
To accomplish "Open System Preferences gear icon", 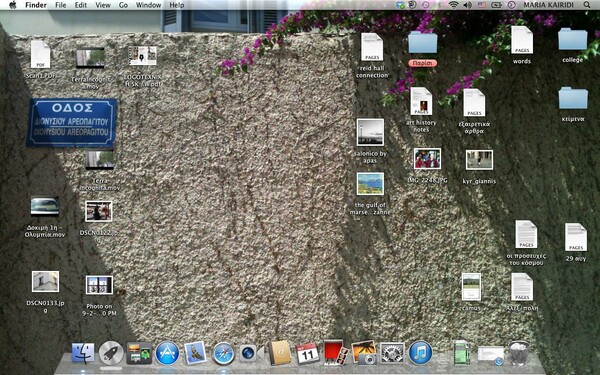I will pos(392,353).
